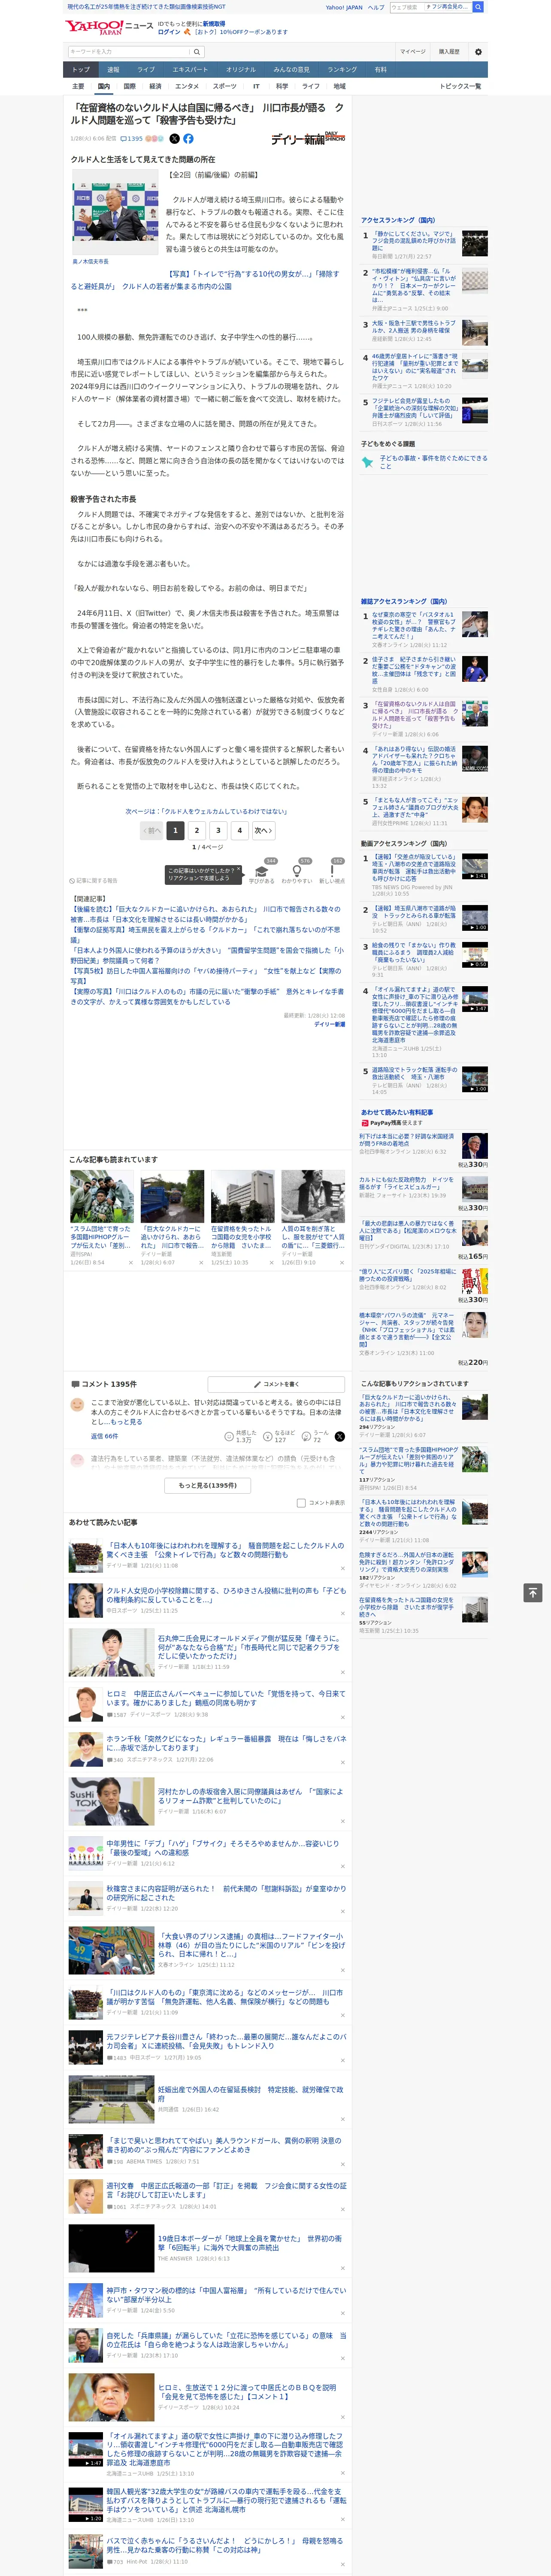Click the ログイン link
The image size is (551, 2576).
coord(169,32)
